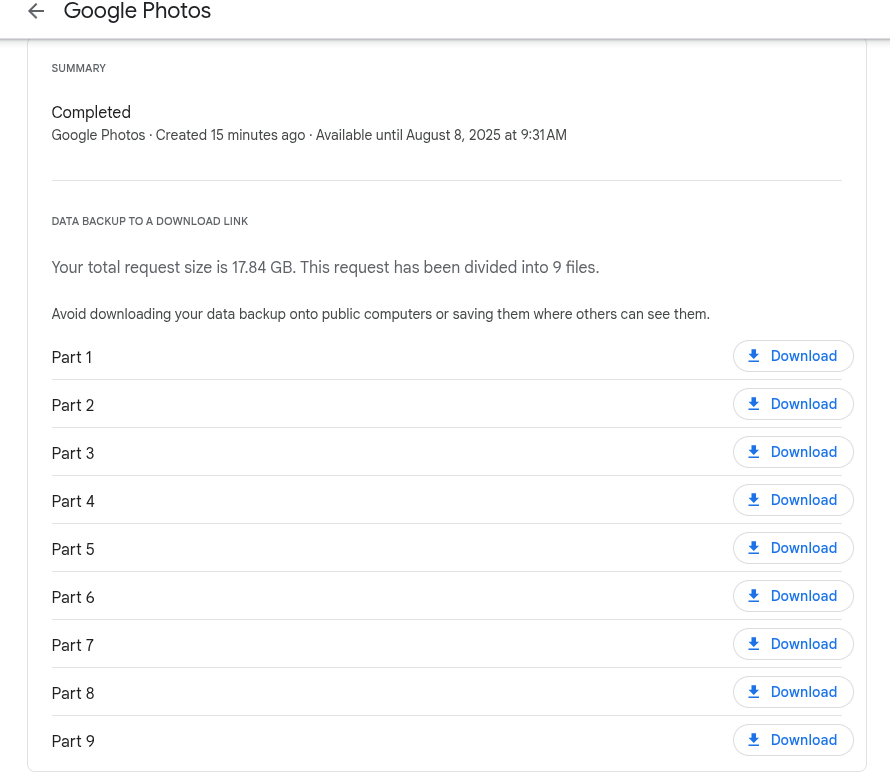Click the Data Backup To A Download Link heading
Screen dimensions: 890x783
coord(150,221)
